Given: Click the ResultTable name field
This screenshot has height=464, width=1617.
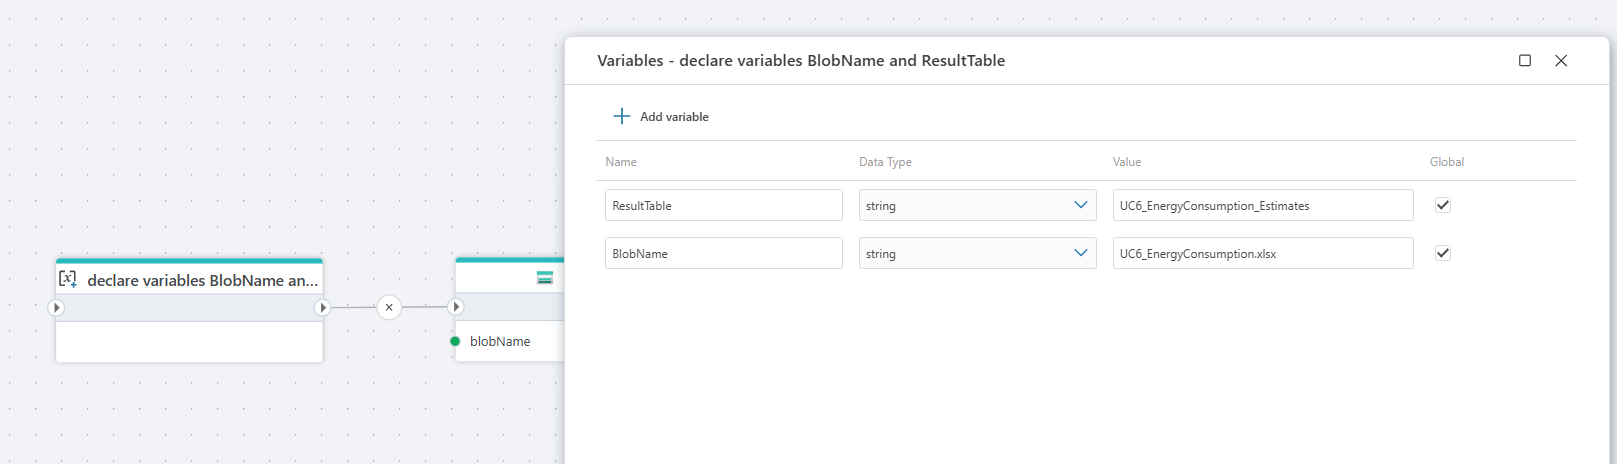Looking at the screenshot, I should pyautogui.click(x=723, y=205).
